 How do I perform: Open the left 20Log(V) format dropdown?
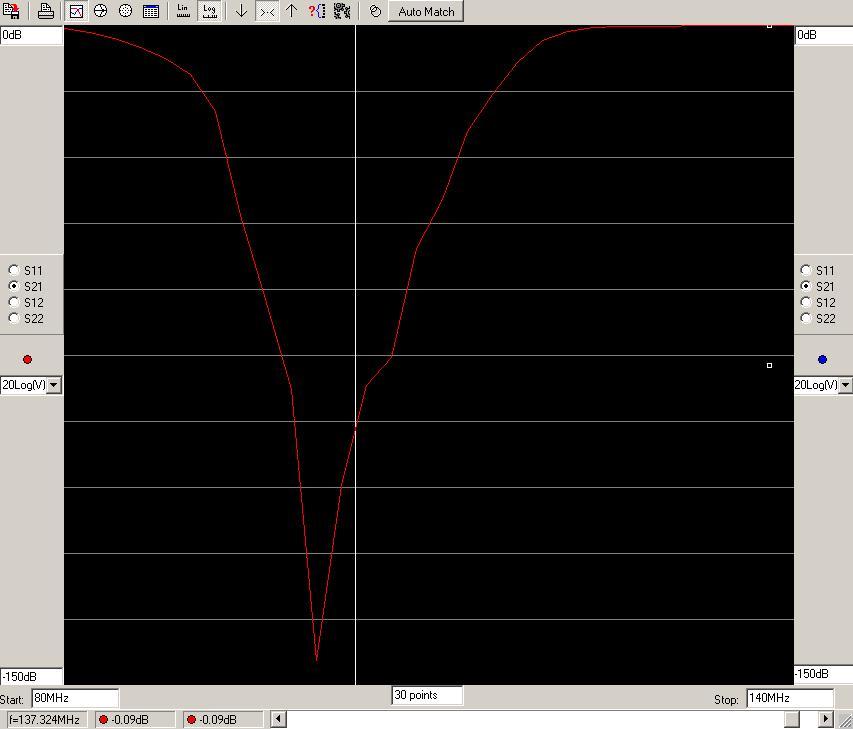pos(54,385)
